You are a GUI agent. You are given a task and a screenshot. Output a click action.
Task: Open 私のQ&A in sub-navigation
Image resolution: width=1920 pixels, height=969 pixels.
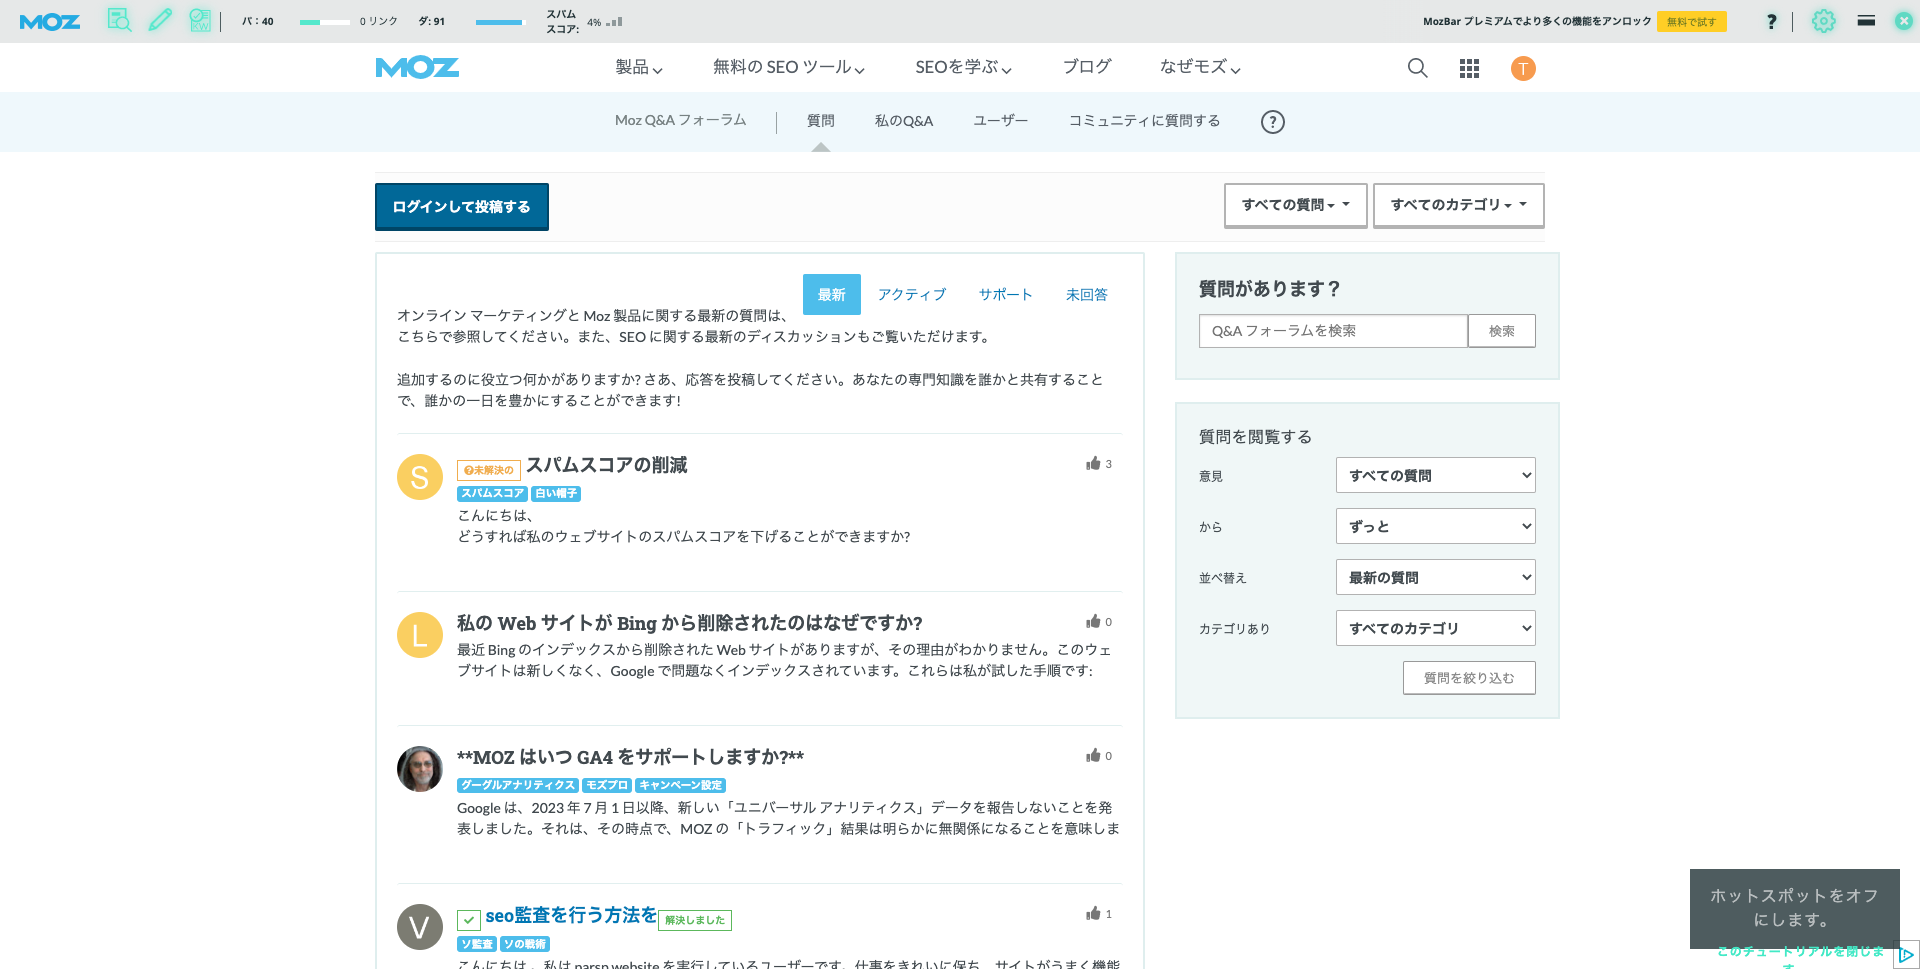[904, 121]
